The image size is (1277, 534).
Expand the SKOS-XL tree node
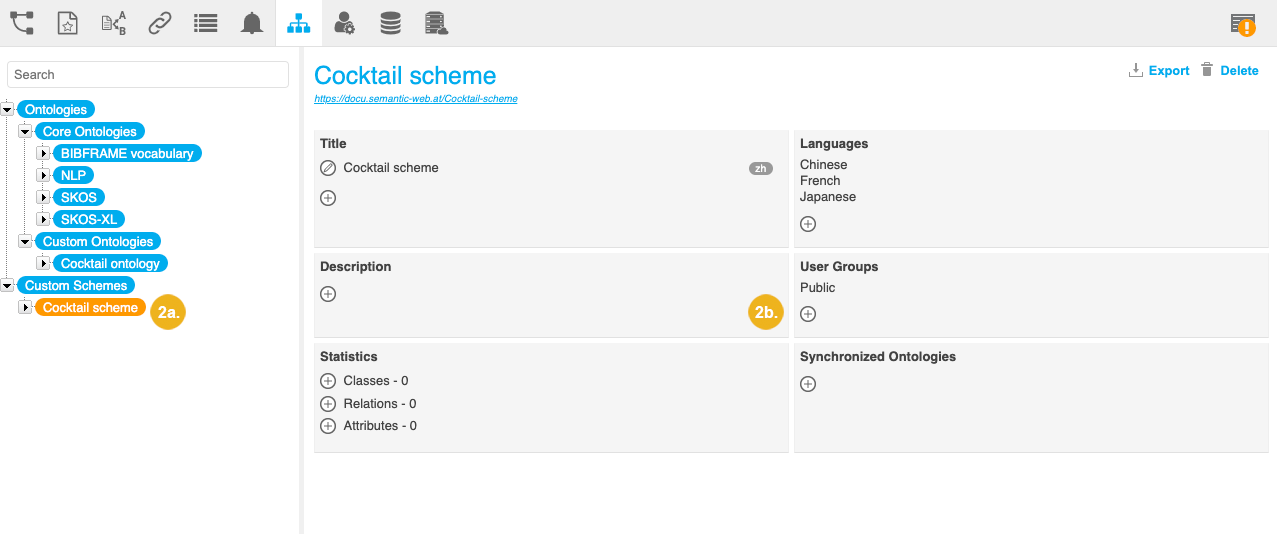click(x=43, y=219)
